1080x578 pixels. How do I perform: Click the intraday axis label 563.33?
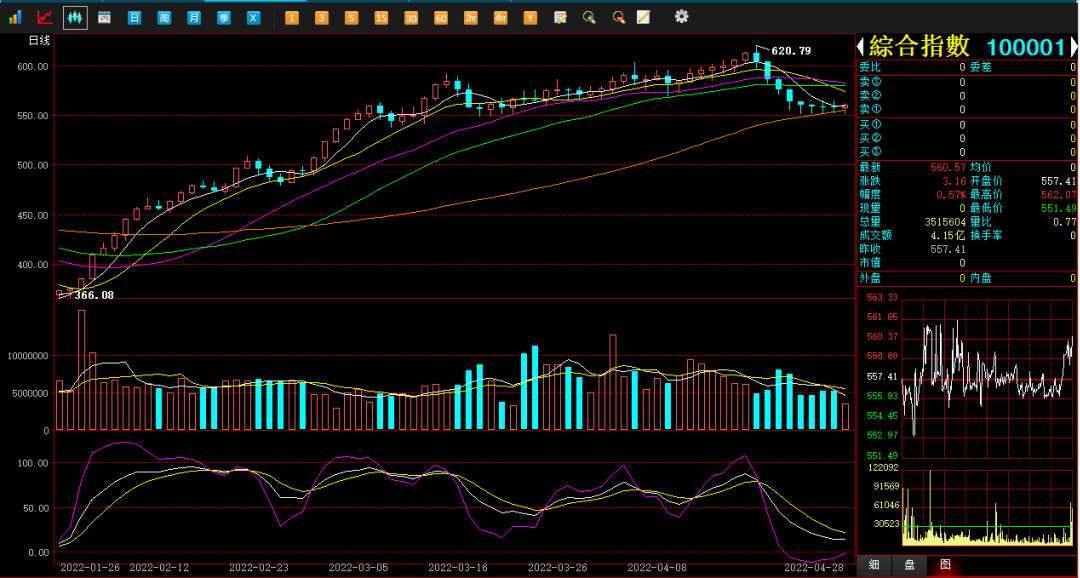[881, 298]
